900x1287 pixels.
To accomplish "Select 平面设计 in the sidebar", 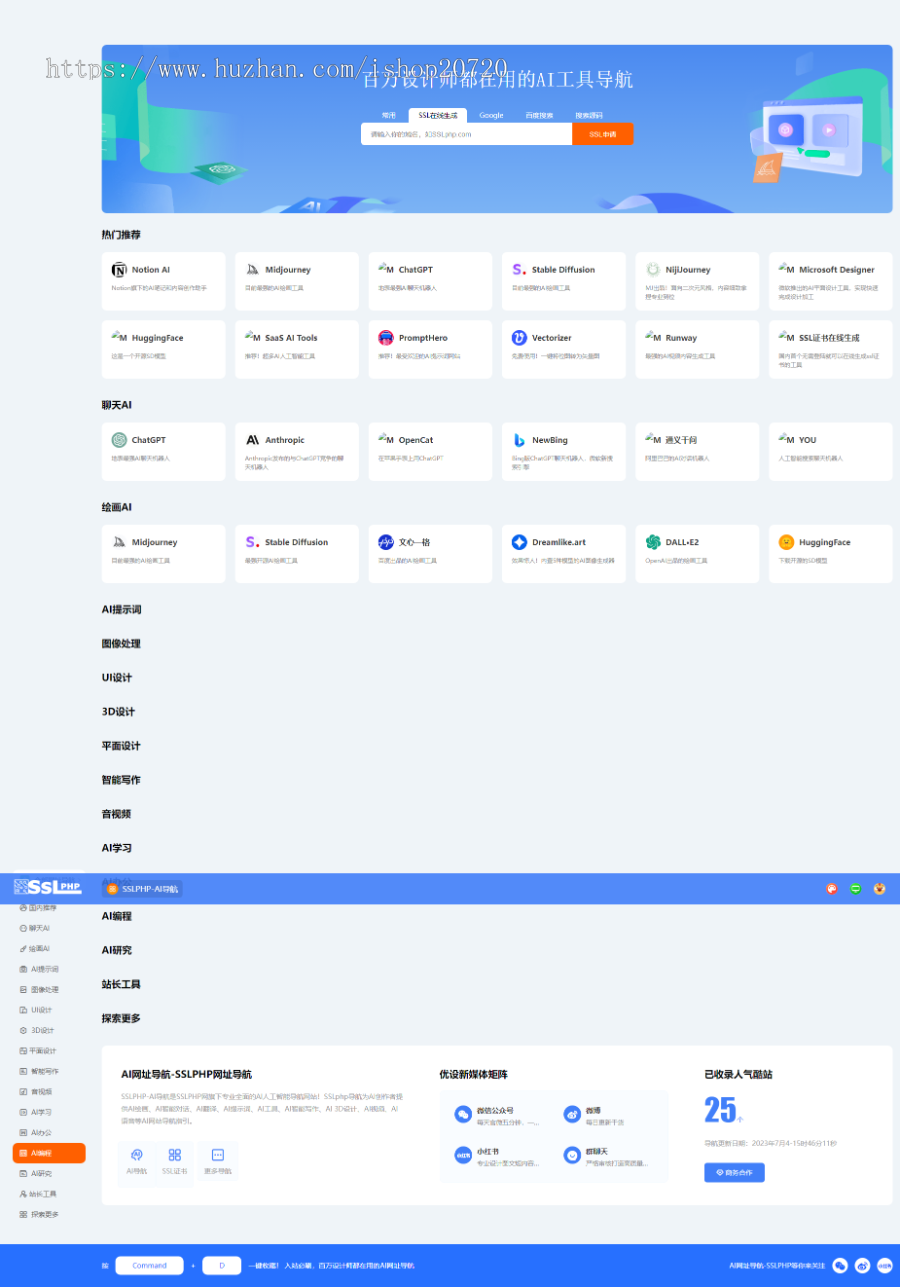I will point(48,1051).
